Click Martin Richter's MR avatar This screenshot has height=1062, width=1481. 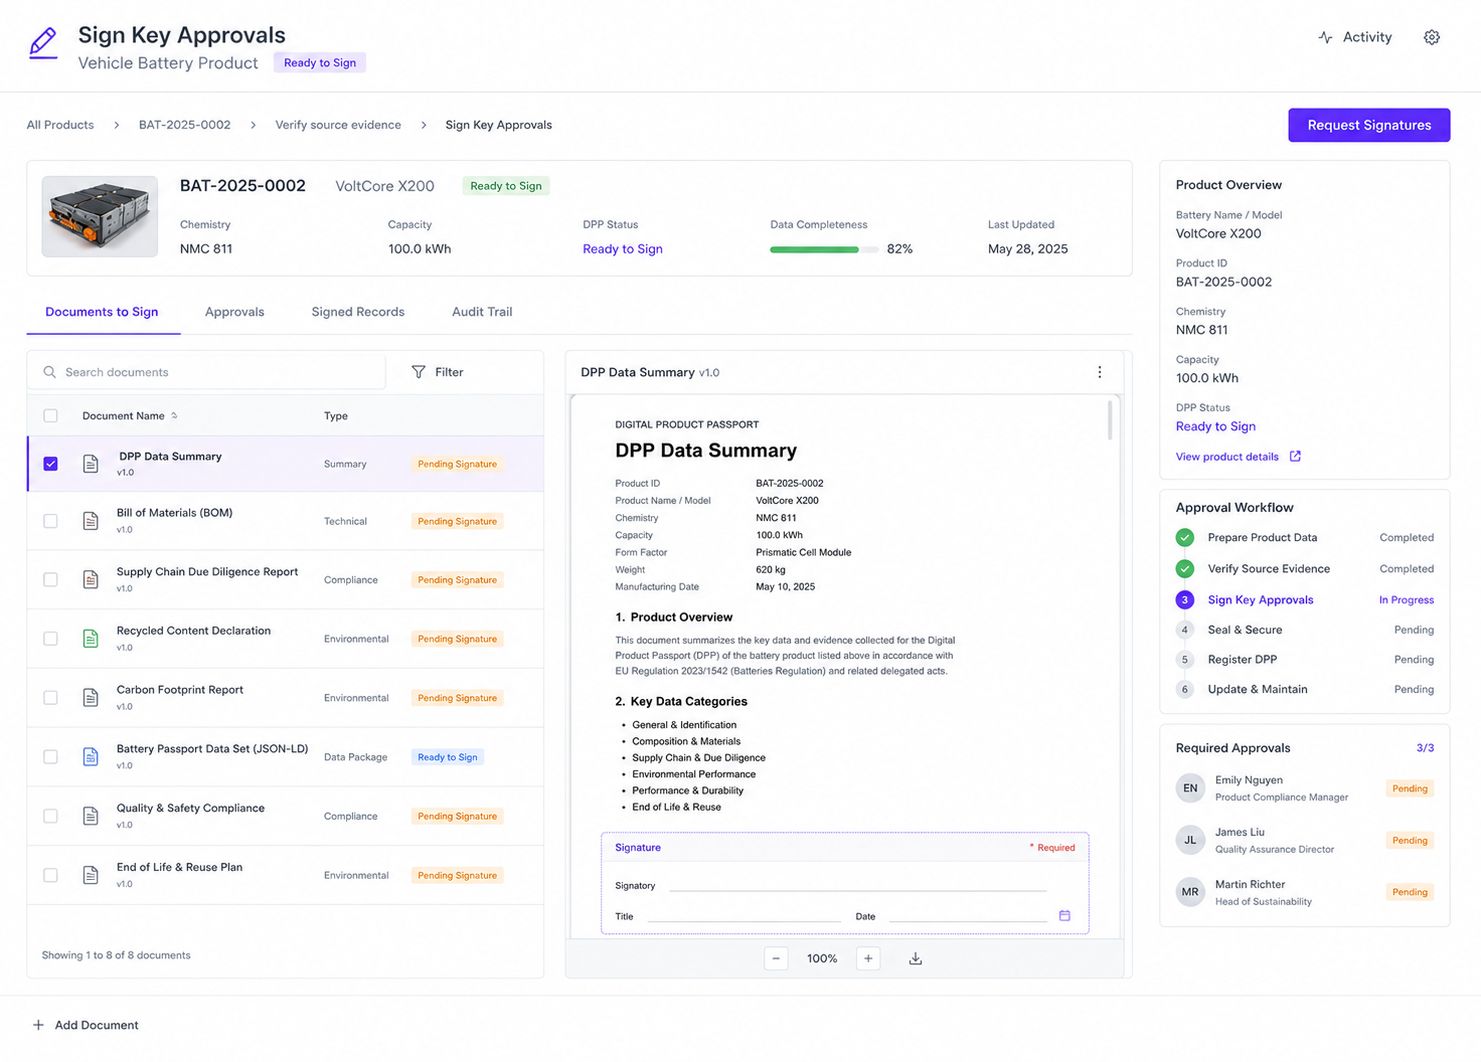pos(1190,892)
